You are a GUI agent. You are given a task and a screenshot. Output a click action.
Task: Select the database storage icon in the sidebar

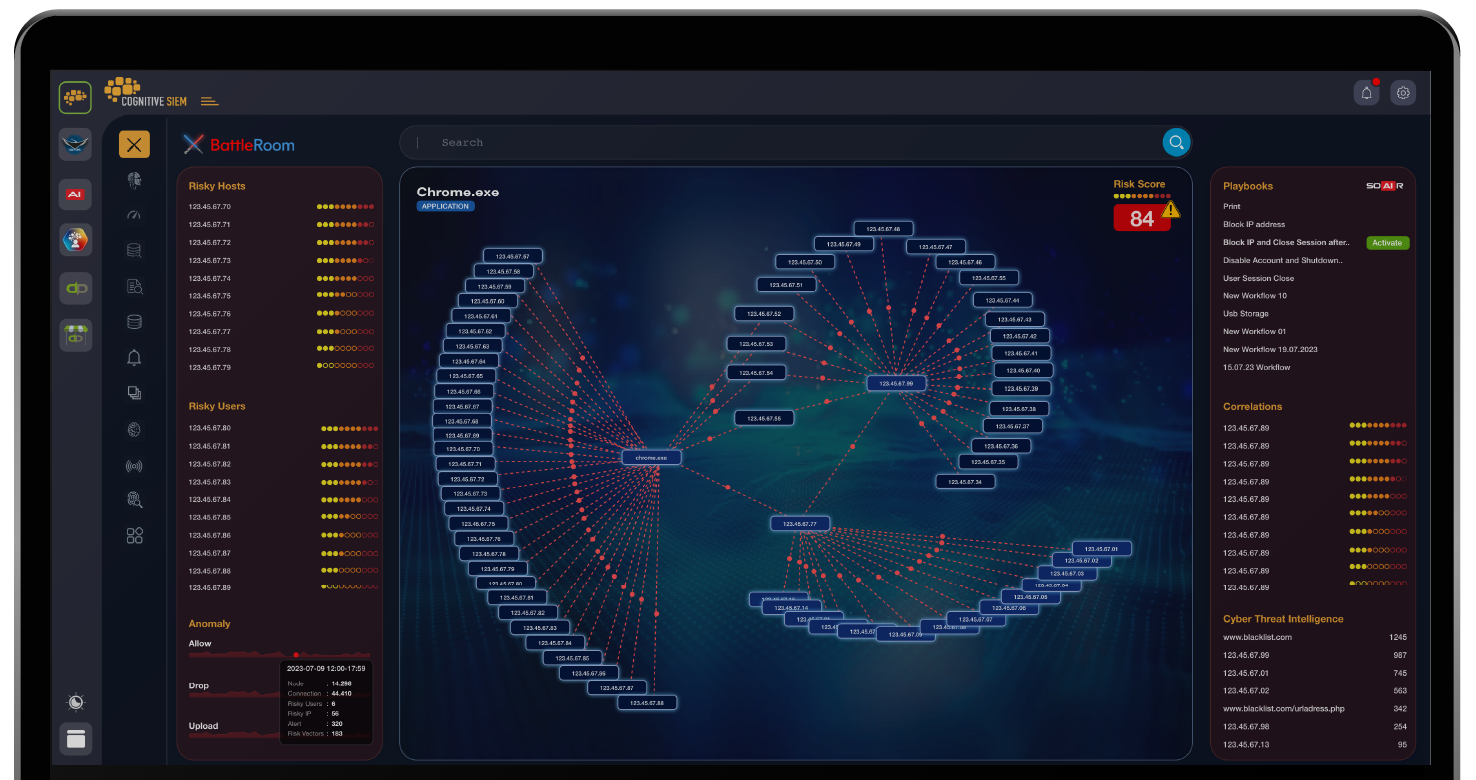[135, 321]
